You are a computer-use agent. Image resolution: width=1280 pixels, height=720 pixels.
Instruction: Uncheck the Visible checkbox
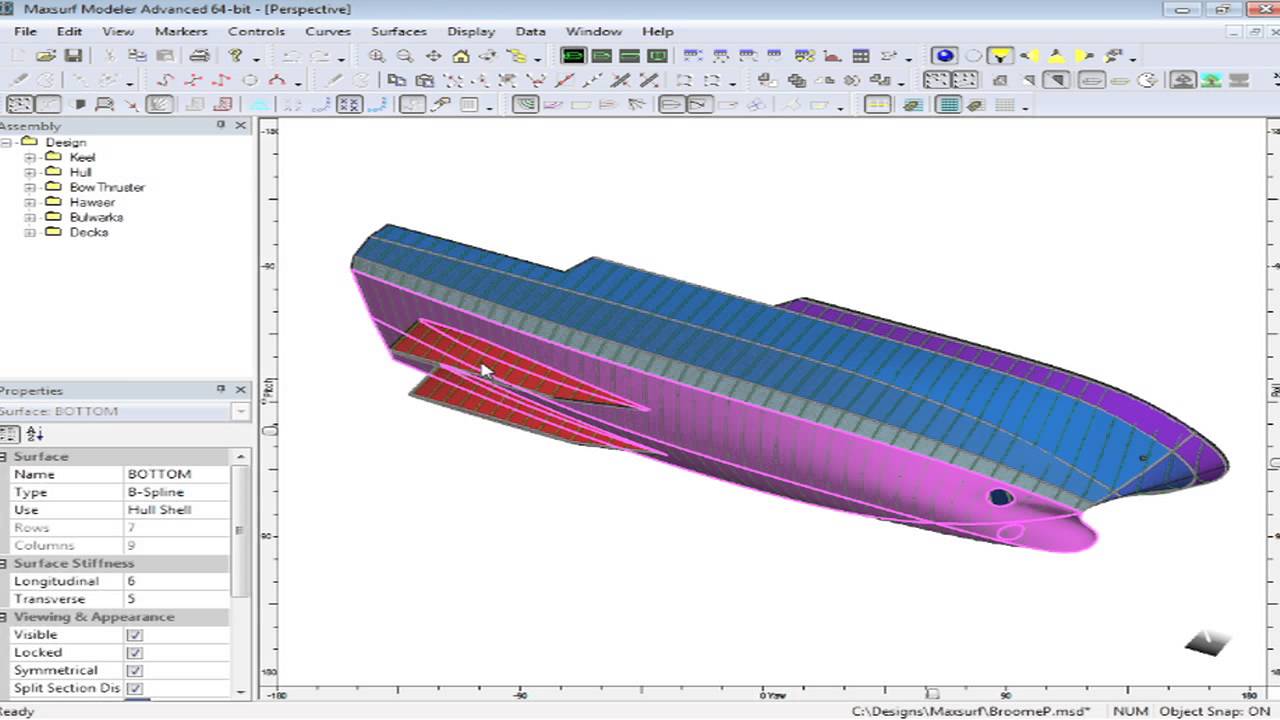135,635
